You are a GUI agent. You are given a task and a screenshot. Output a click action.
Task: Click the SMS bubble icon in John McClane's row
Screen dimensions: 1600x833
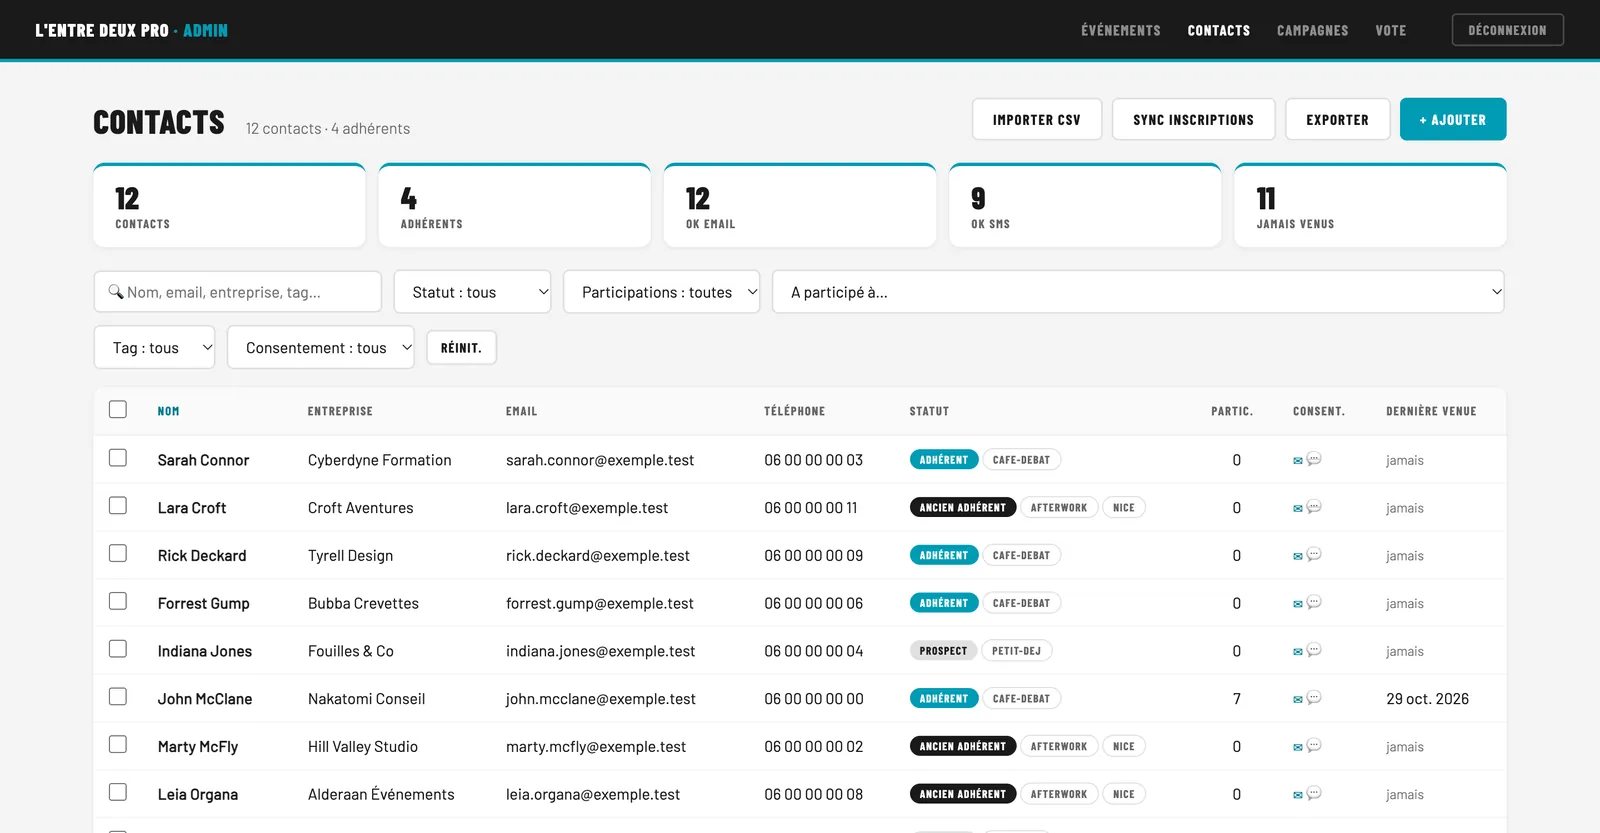point(1314,698)
